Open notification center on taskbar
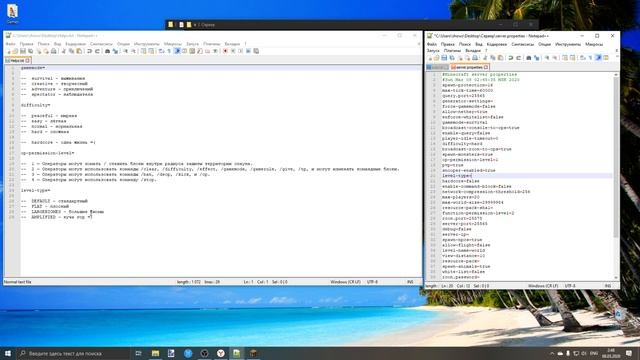Image resolution: width=640 pixels, height=360 pixels. click(629, 353)
